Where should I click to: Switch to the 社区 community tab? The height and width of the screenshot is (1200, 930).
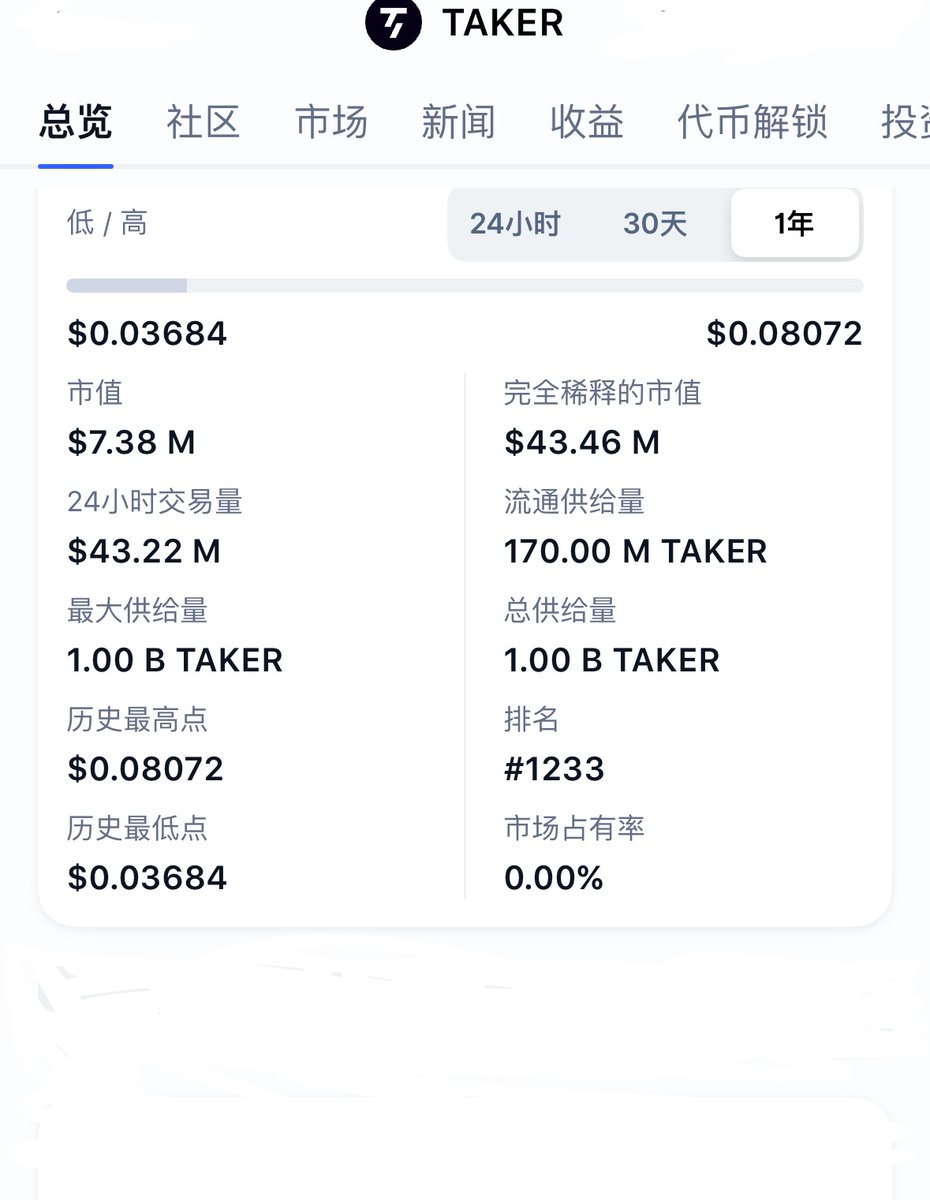coord(203,123)
